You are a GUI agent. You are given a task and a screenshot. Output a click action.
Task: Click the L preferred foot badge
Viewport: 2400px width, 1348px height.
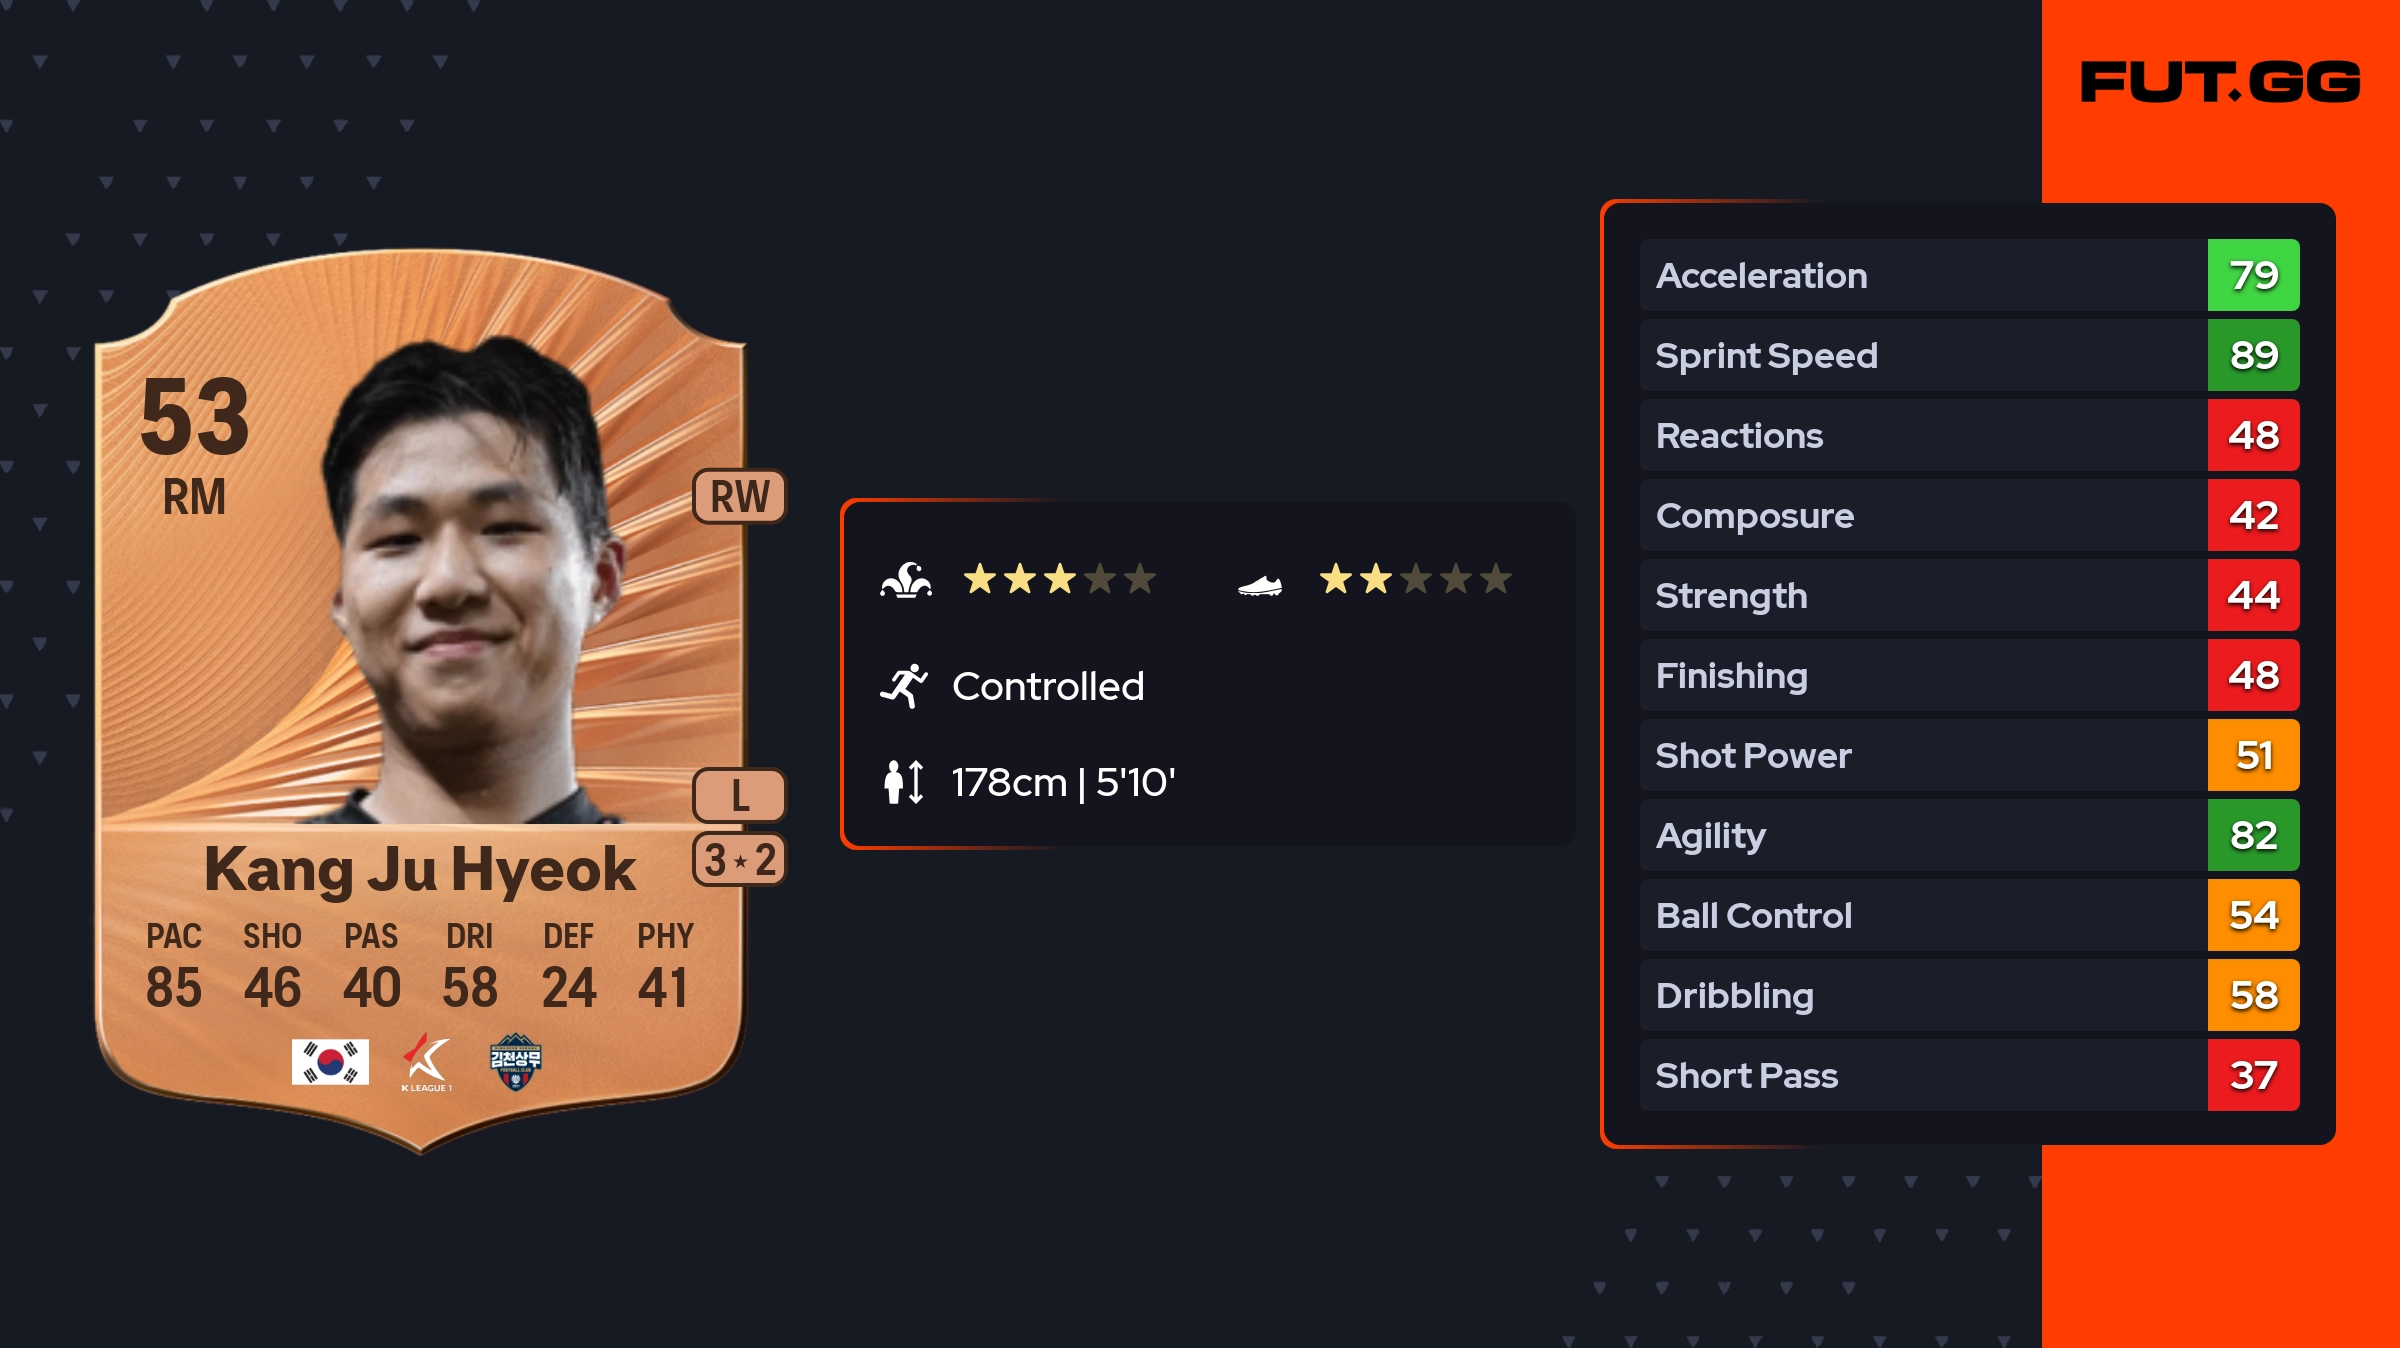pos(740,796)
